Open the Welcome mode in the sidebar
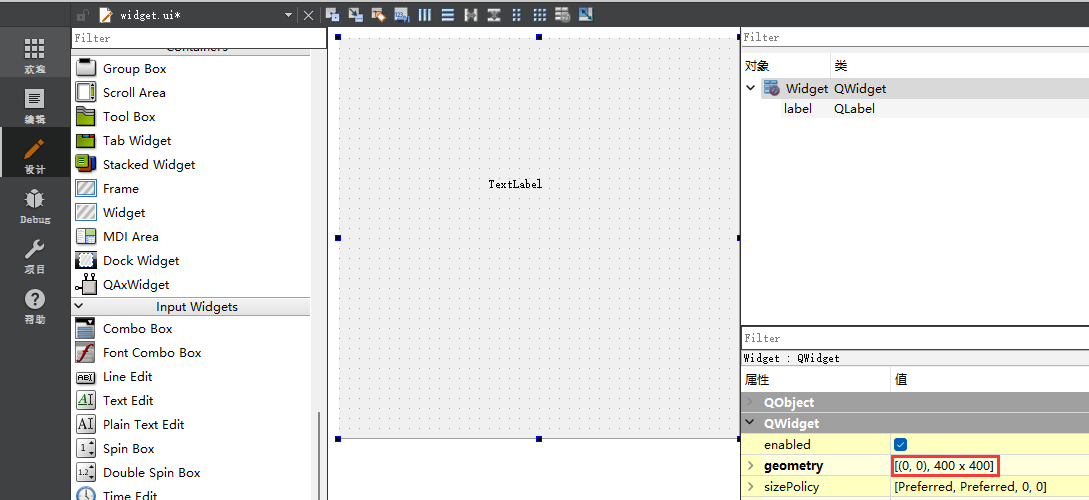Image resolution: width=1089 pixels, height=500 pixels. pyautogui.click(x=35, y=56)
